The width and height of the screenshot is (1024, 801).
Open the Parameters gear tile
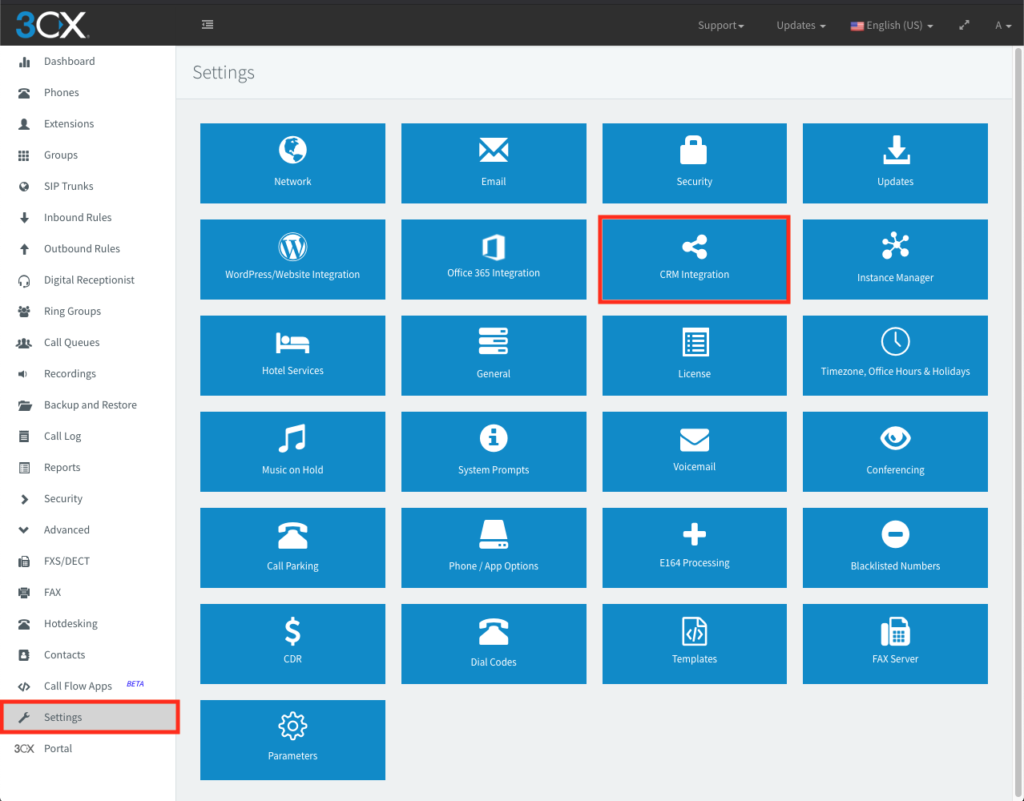(x=293, y=740)
